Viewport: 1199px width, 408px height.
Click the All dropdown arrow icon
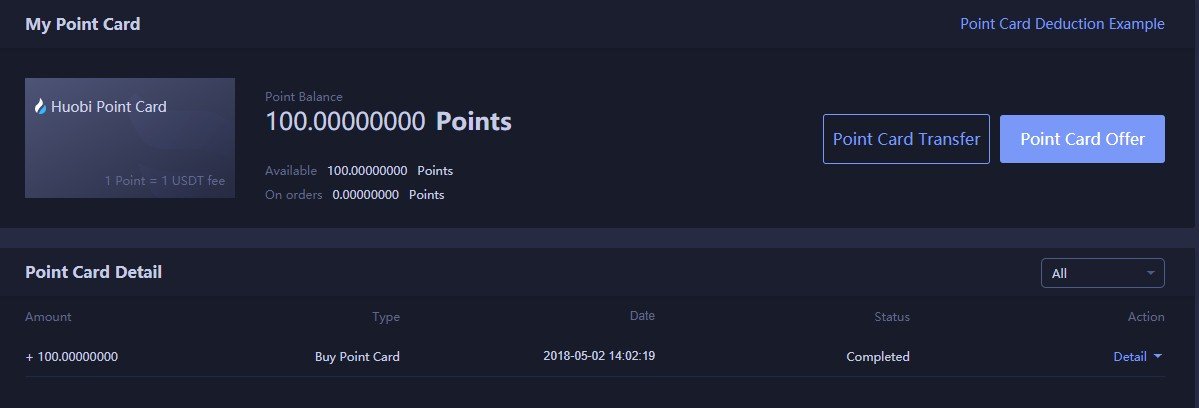tap(1151, 273)
